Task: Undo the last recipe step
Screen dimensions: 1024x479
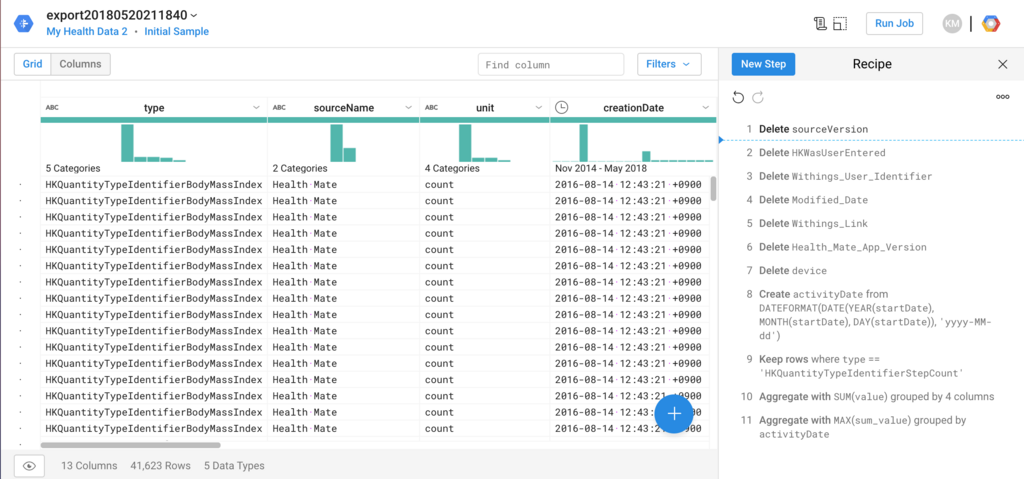Action: (x=738, y=97)
